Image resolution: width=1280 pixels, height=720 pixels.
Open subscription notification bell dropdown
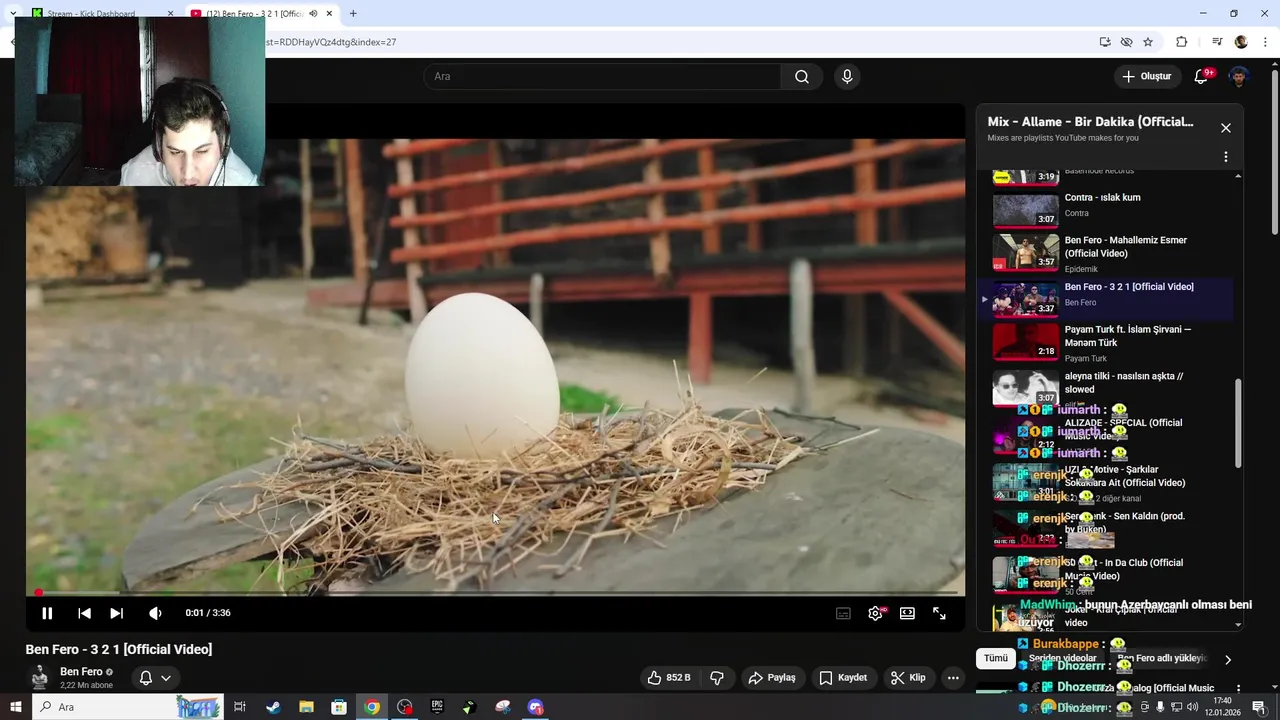[x=155, y=678]
